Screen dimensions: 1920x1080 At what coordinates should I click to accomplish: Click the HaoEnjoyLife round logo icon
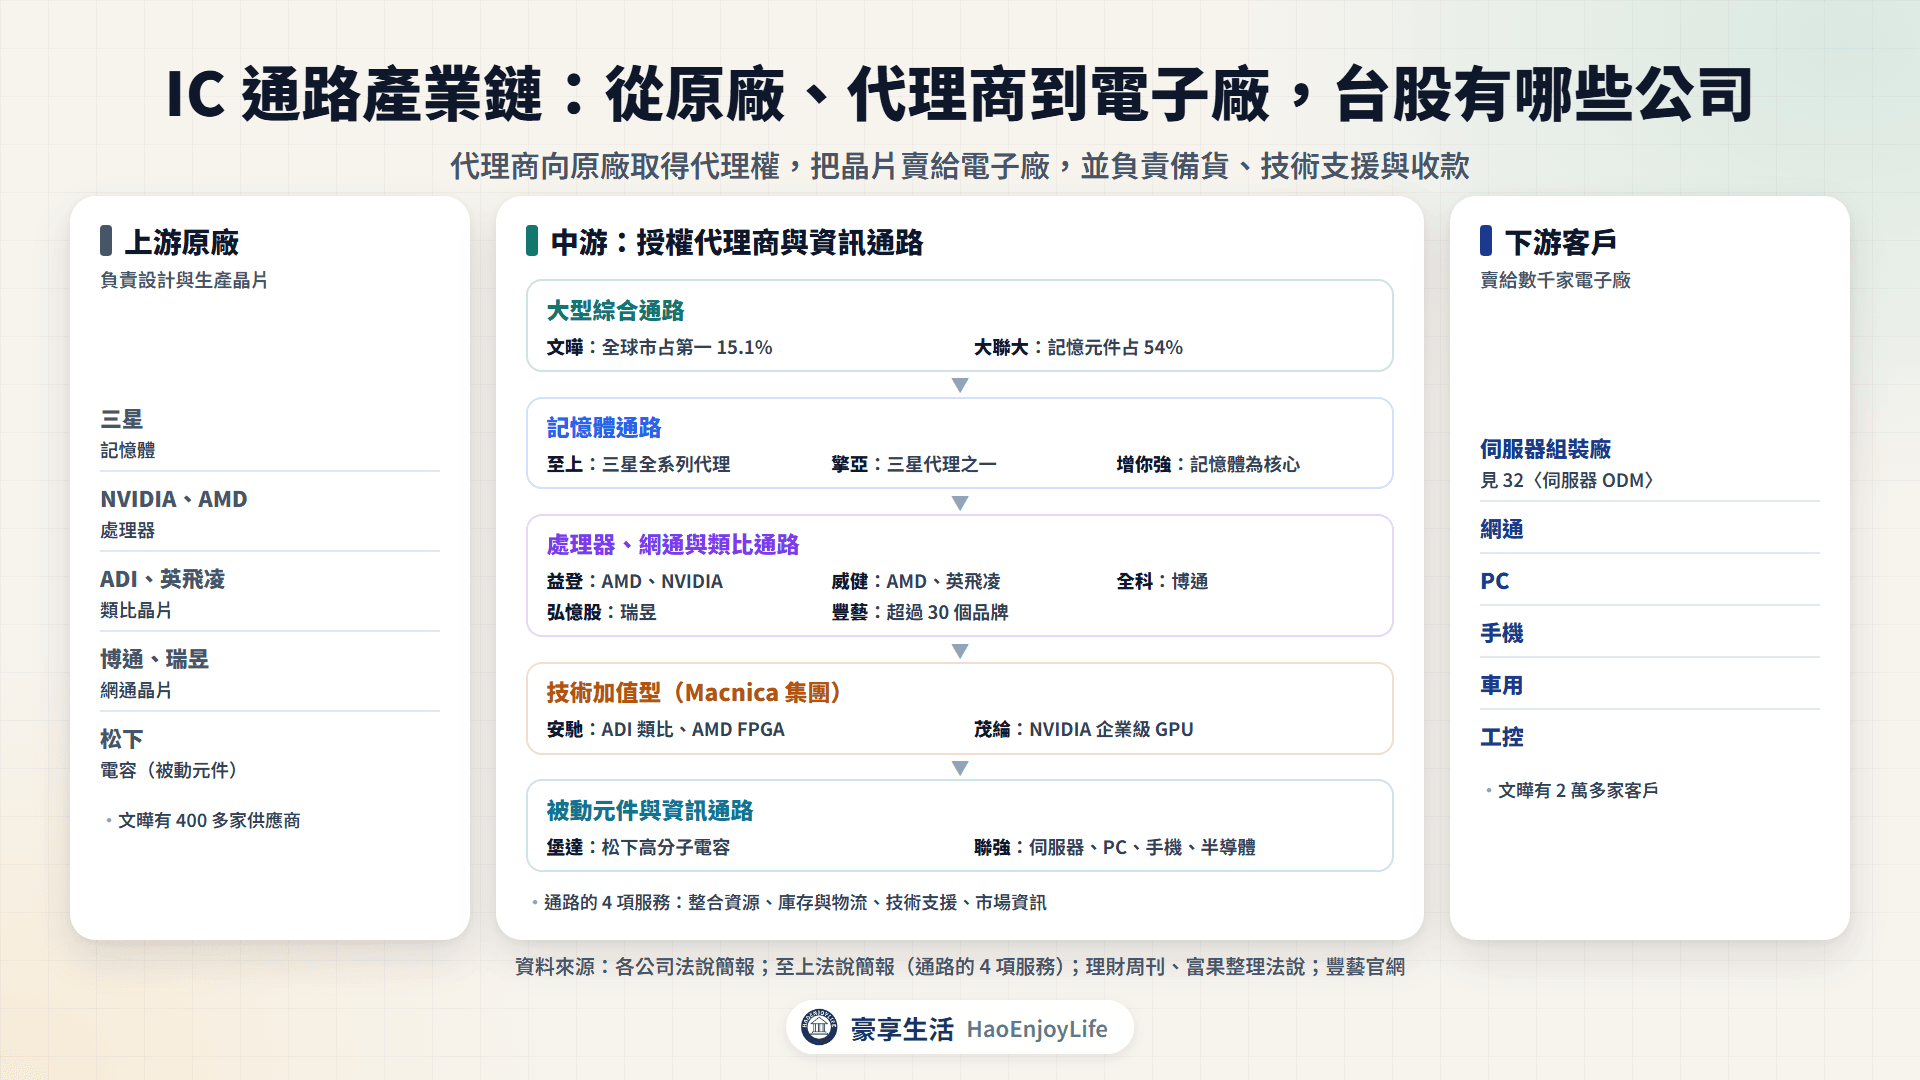819,1027
